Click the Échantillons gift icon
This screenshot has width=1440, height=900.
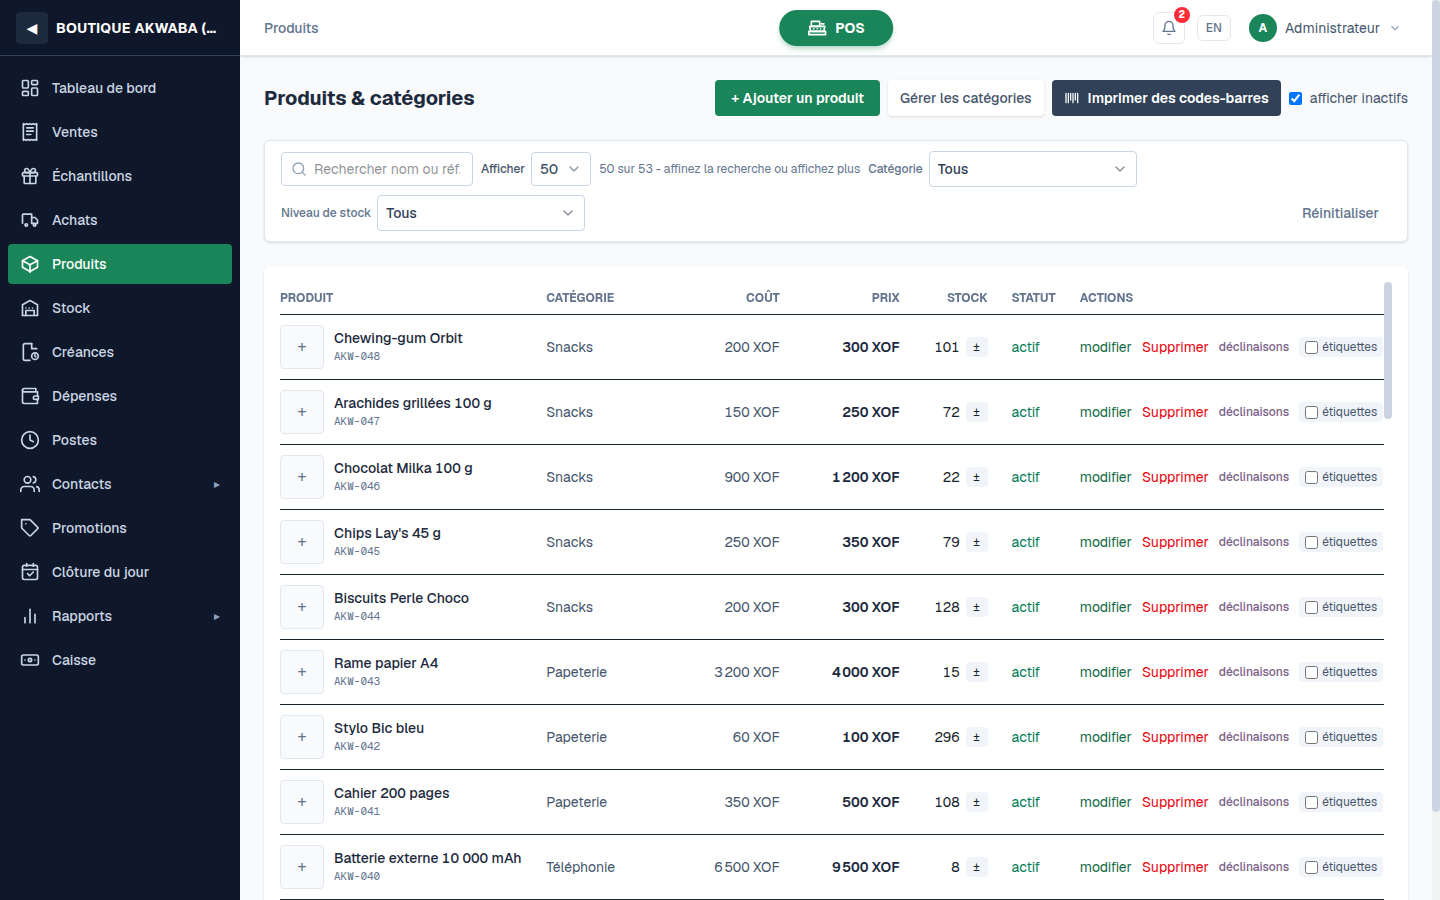pos(30,176)
